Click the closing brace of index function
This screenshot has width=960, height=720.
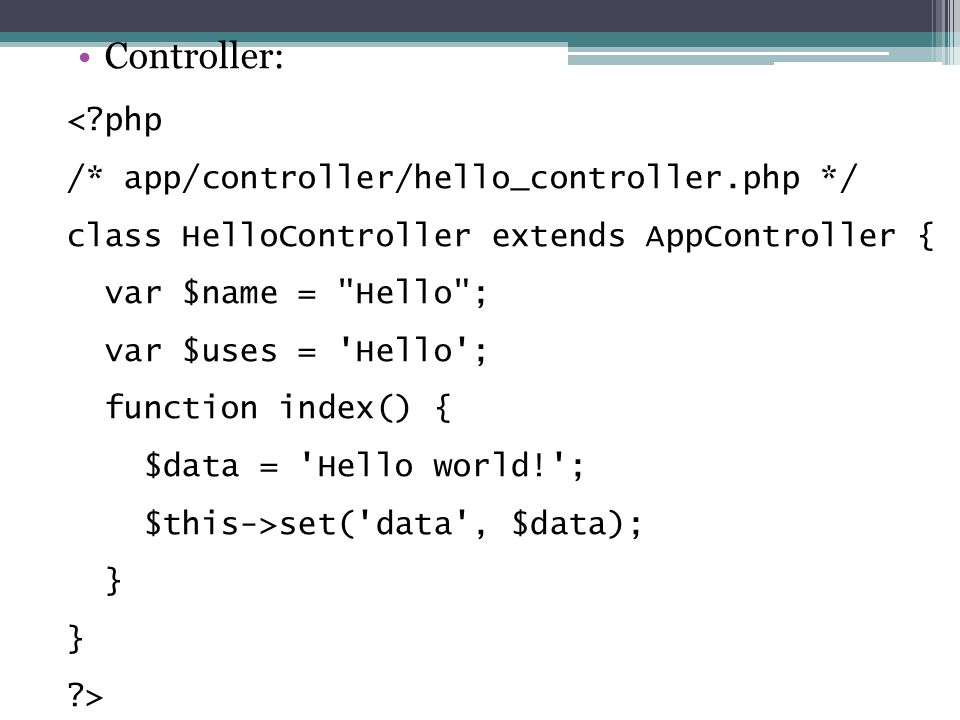[x=113, y=580]
